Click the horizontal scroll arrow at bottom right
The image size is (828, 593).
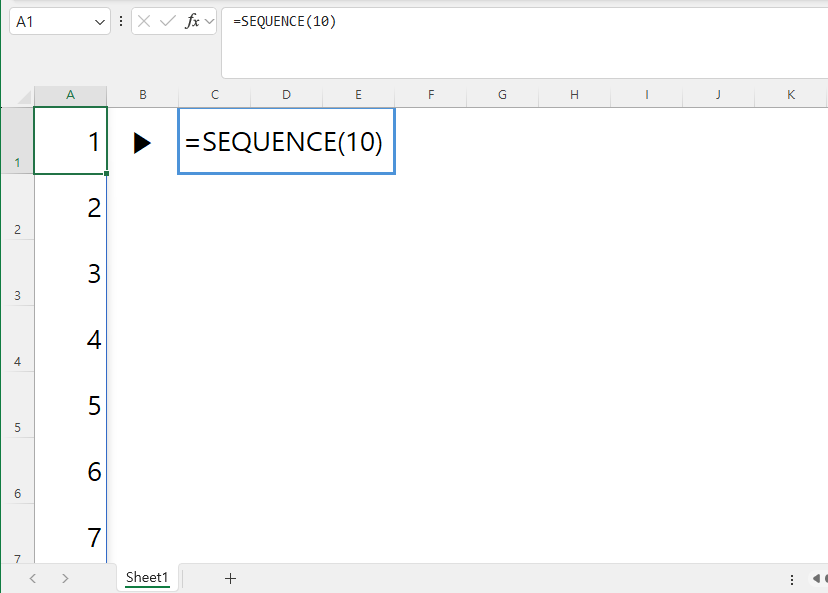817,578
